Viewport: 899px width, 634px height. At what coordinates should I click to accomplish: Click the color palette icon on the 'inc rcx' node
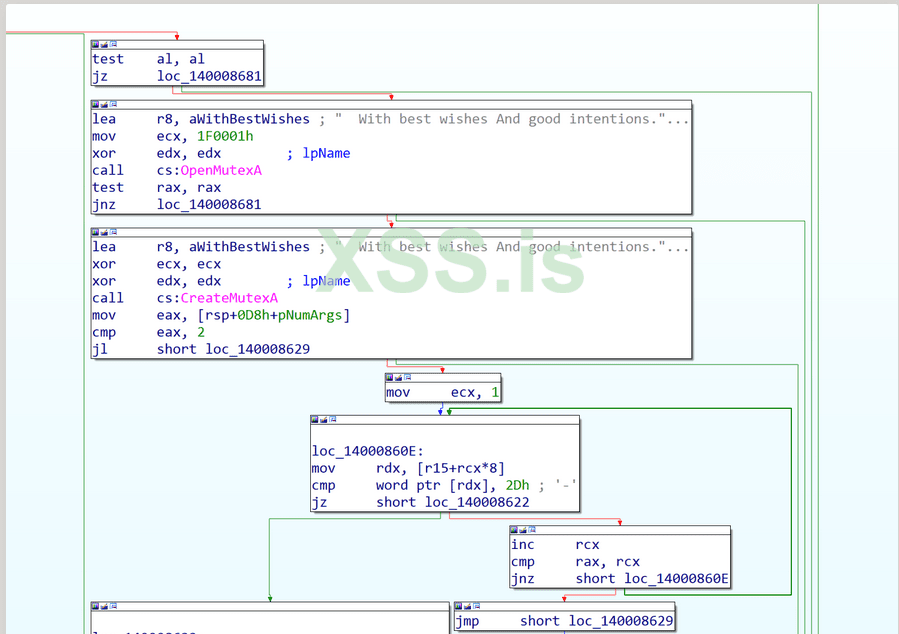[x=514, y=530]
